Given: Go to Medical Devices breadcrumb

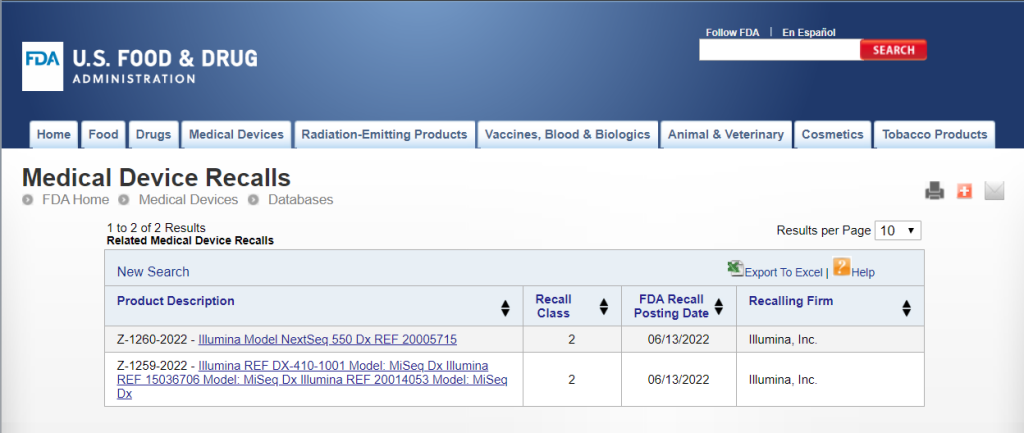Looking at the screenshot, I should [x=188, y=200].
